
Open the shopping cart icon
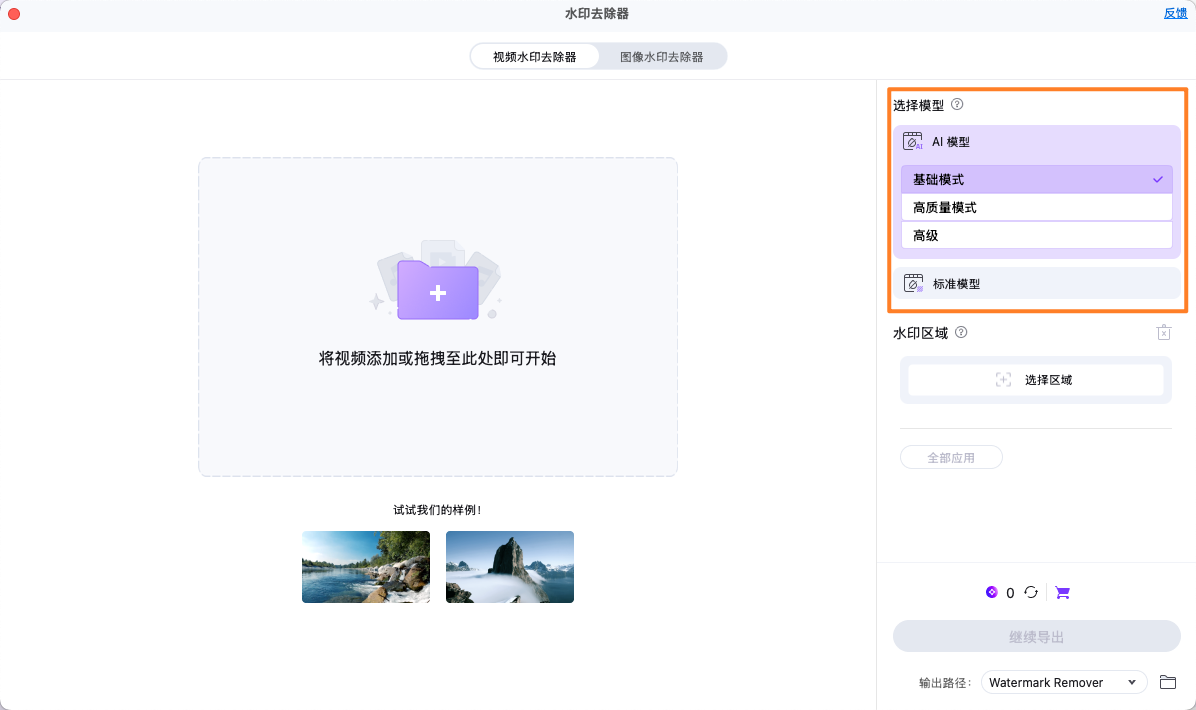[1062, 592]
